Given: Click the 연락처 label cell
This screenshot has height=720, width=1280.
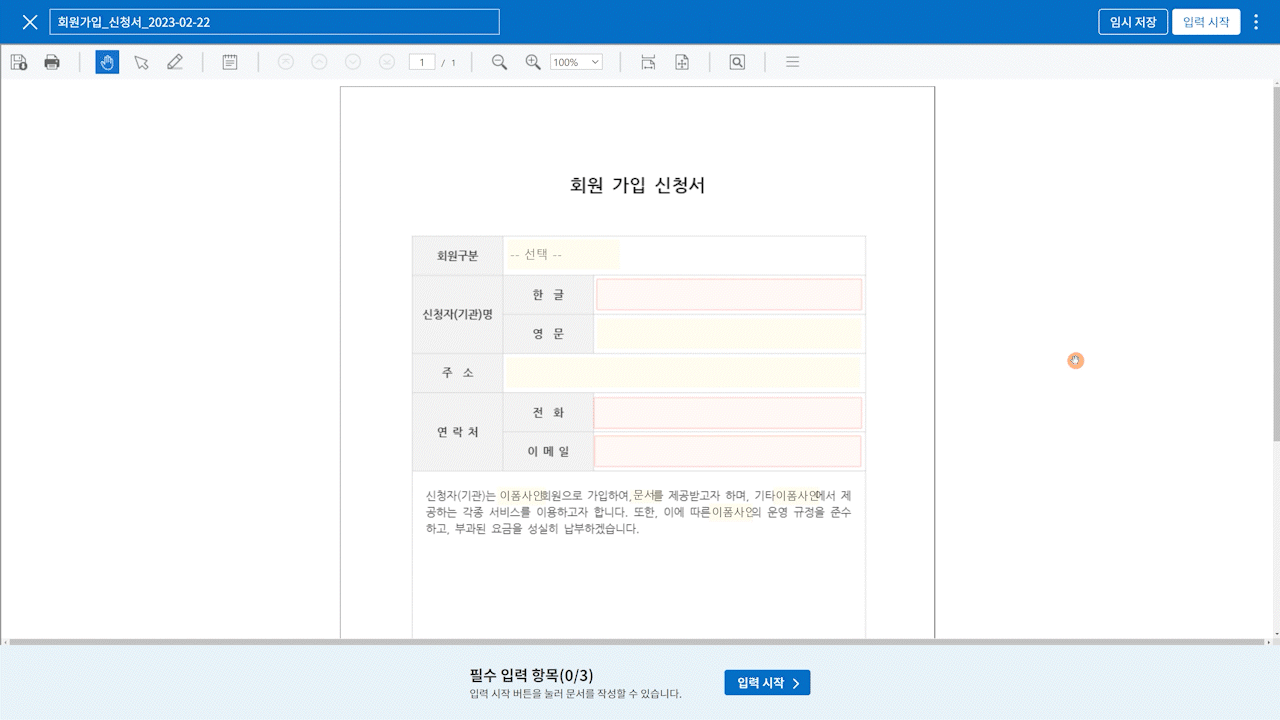Looking at the screenshot, I should [458, 432].
